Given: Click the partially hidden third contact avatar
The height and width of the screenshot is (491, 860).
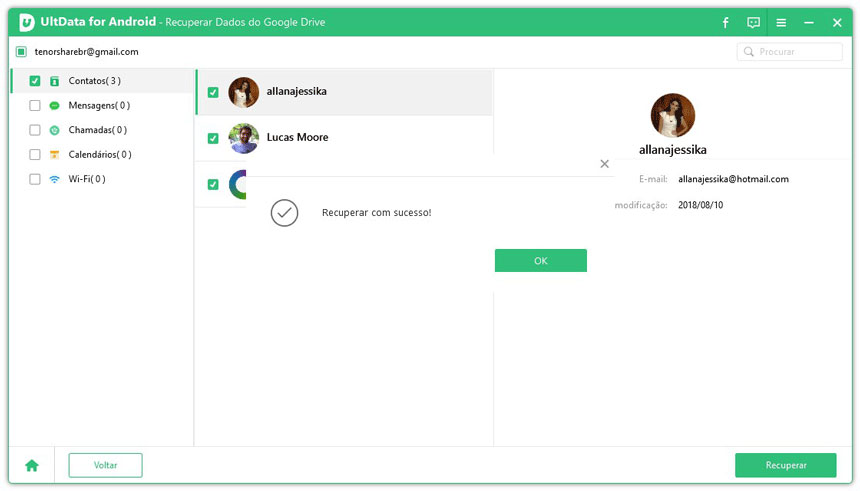Looking at the screenshot, I should 237,184.
